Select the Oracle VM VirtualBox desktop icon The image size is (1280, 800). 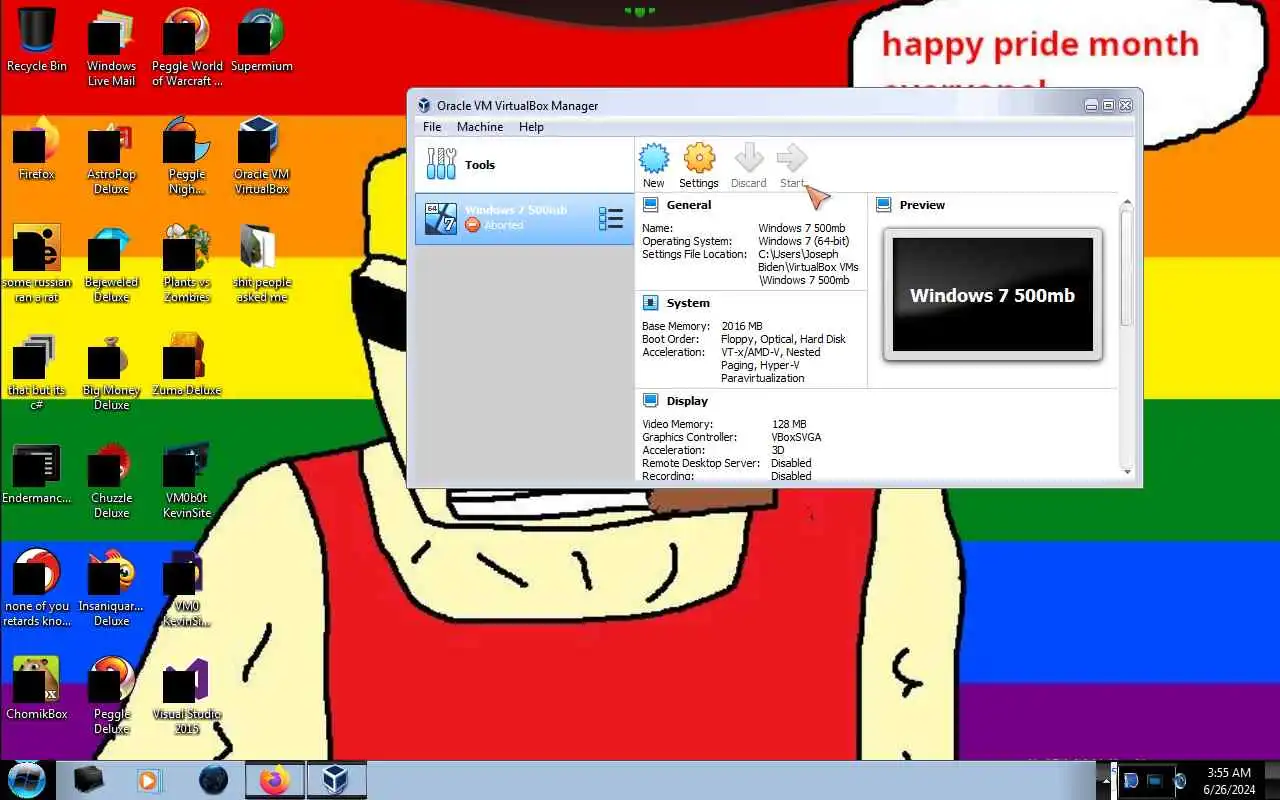(x=261, y=156)
